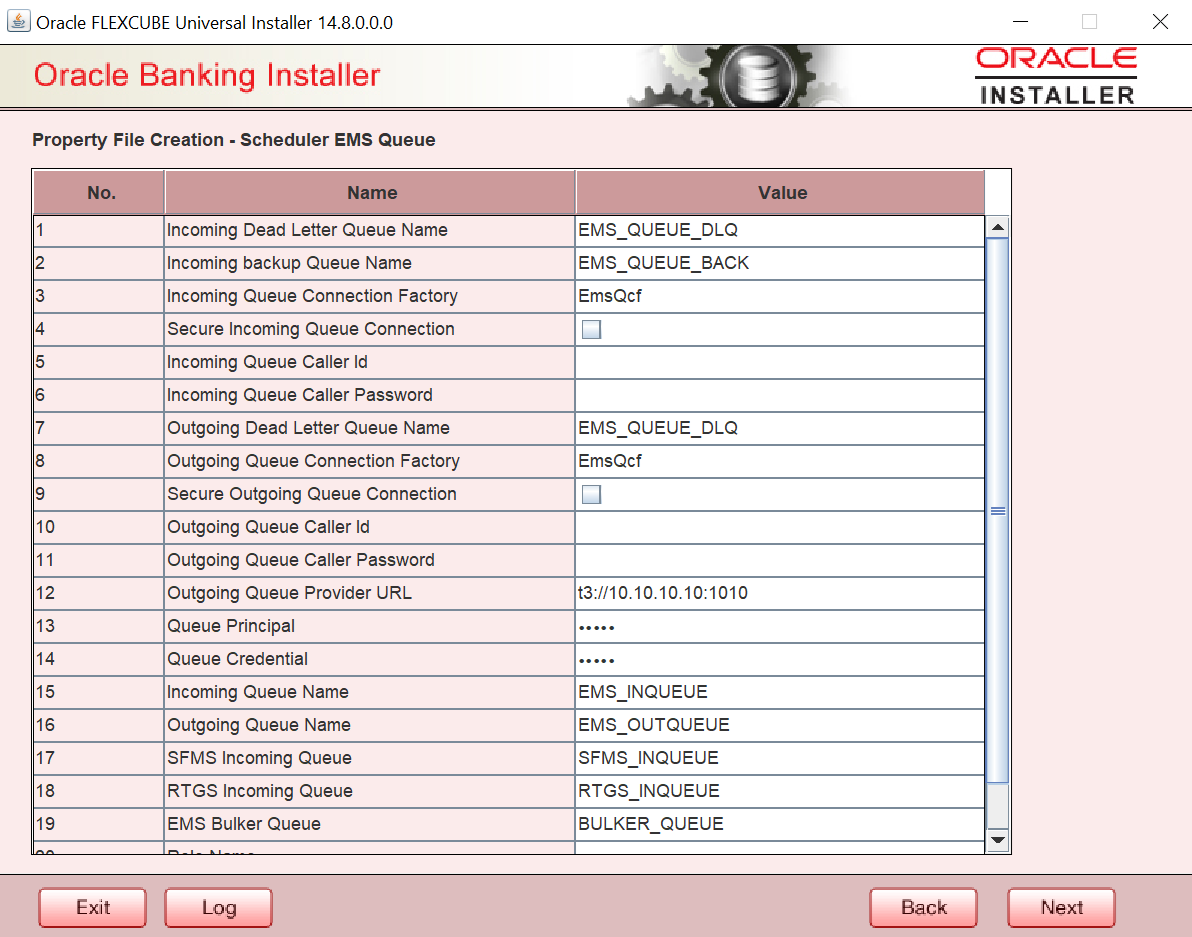Edit the SFMS_INQUEUE value field
Screen dimensions: 1192x937
[780, 758]
